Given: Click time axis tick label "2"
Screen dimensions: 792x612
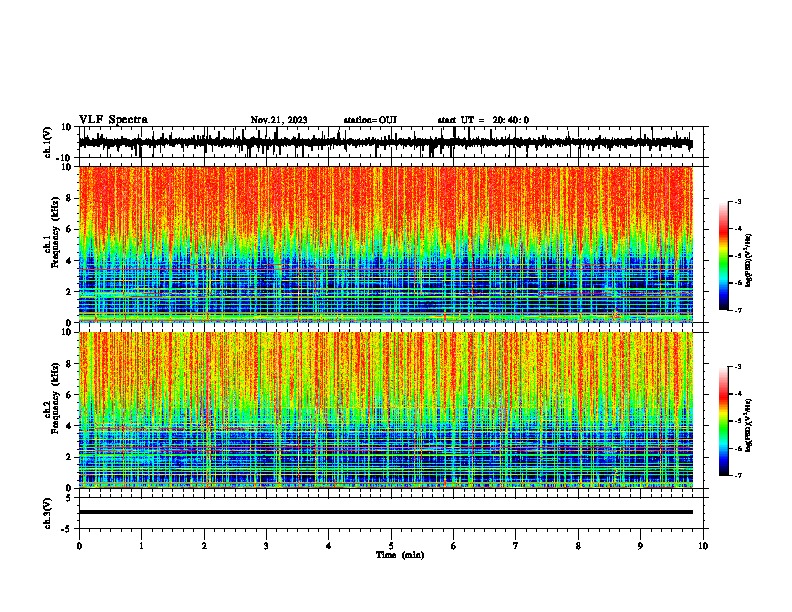Looking at the screenshot, I should click(x=204, y=546).
